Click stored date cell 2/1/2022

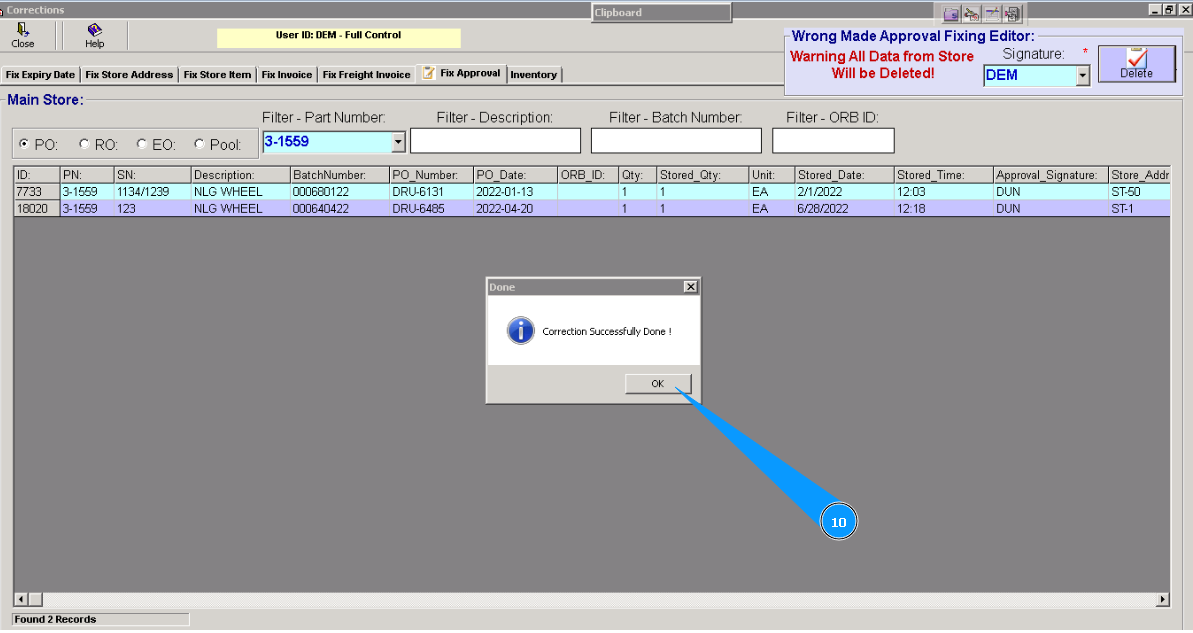pyautogui.click(x=844, y=192)
